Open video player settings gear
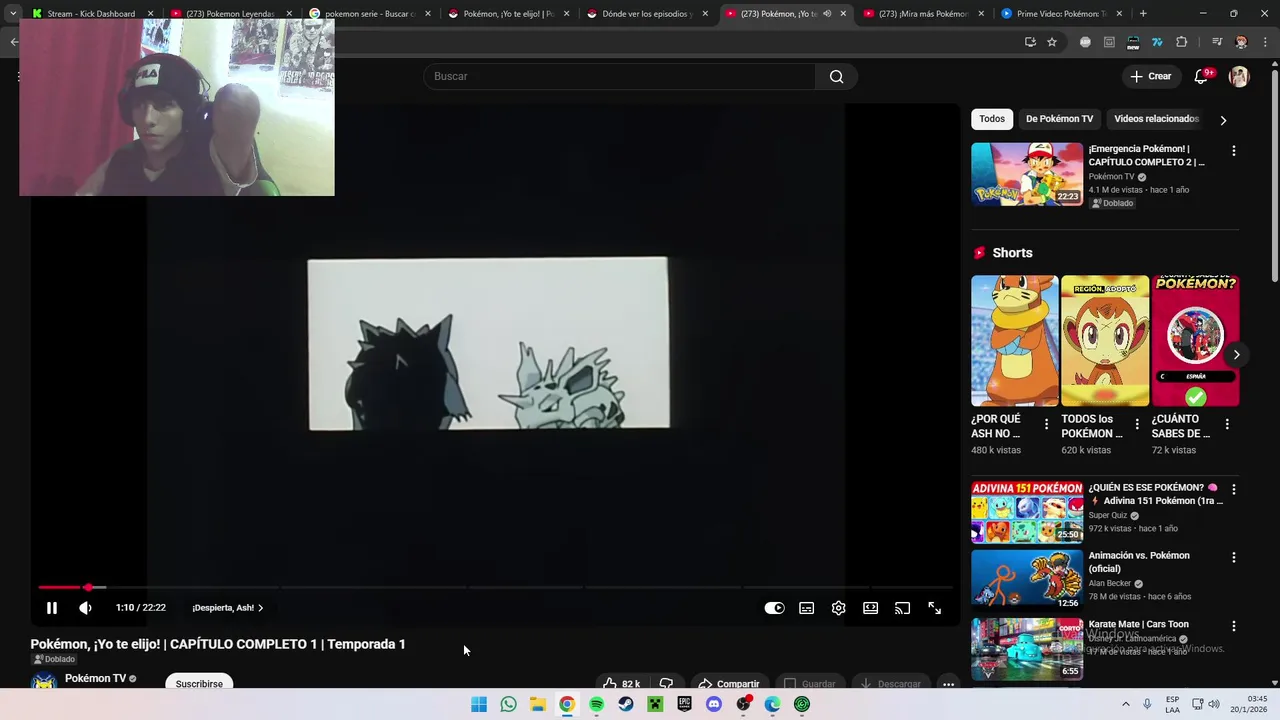1280x720 pixels. (x=838, y=608)
